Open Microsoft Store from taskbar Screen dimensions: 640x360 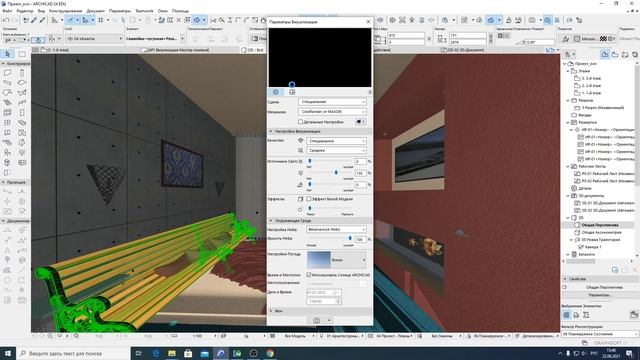(188, 353)
